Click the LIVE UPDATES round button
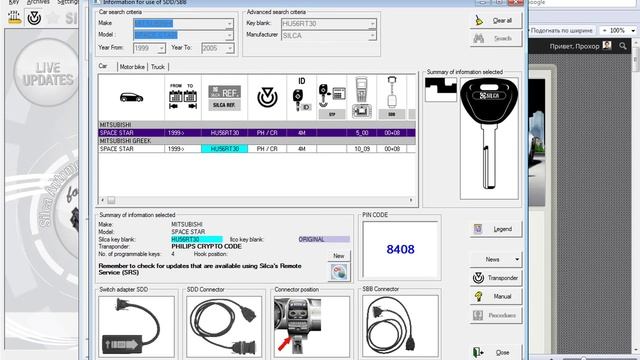 tap(47, 73)
